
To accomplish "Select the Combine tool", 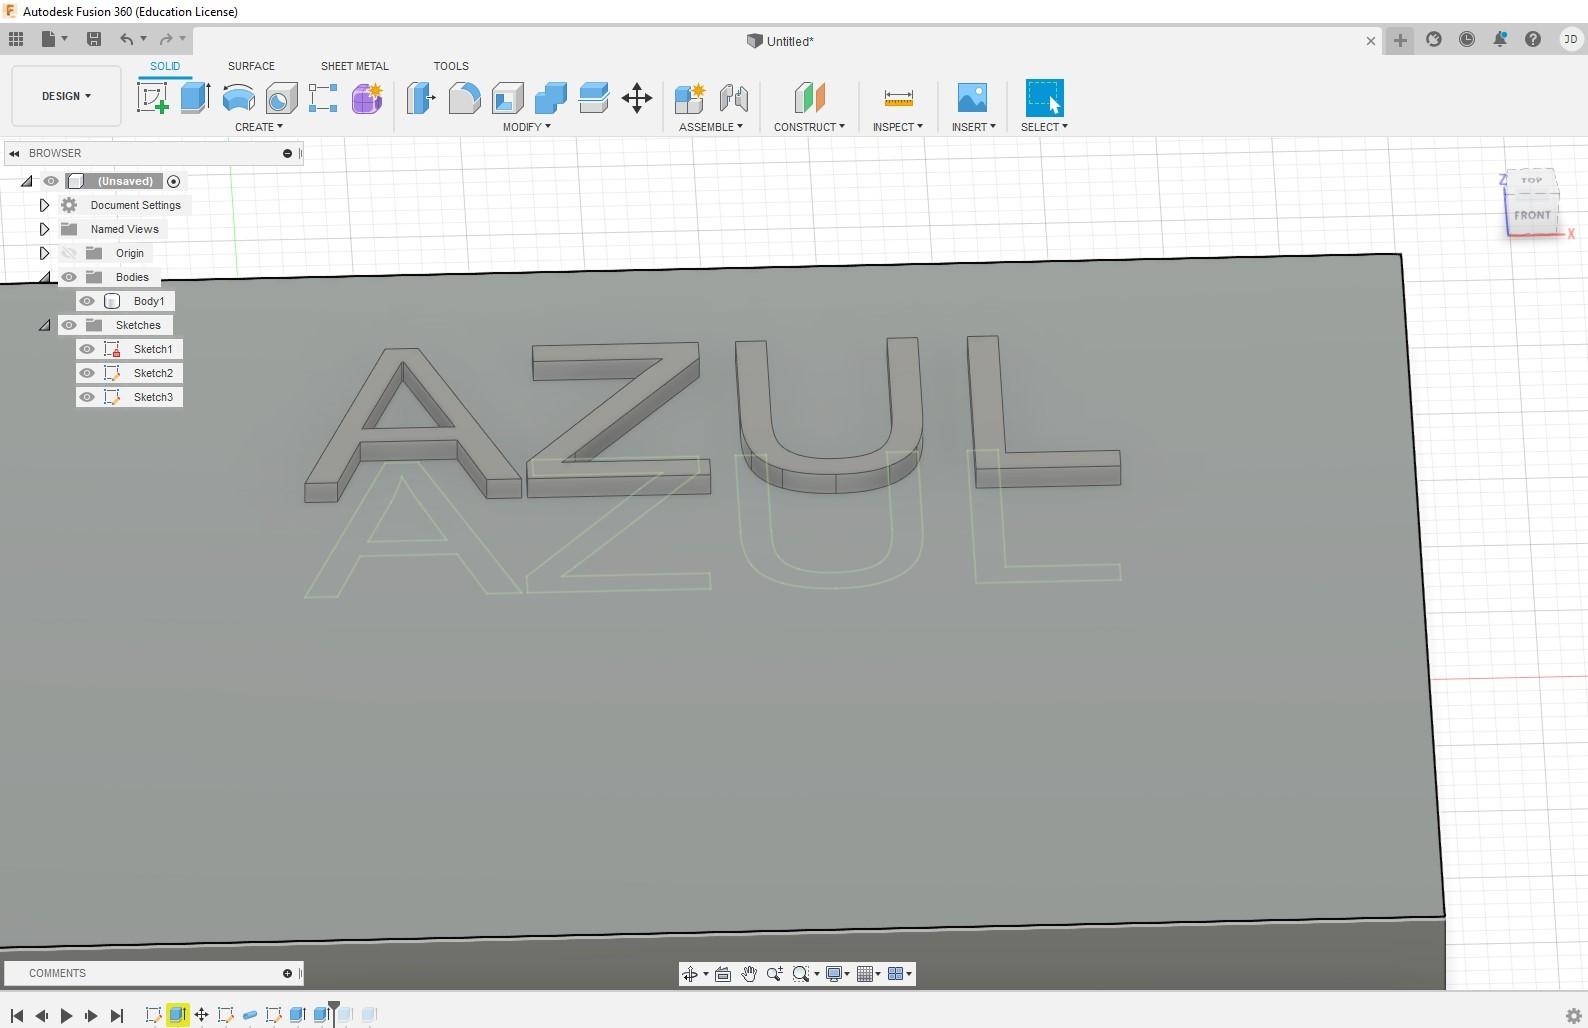I will 550,98.
